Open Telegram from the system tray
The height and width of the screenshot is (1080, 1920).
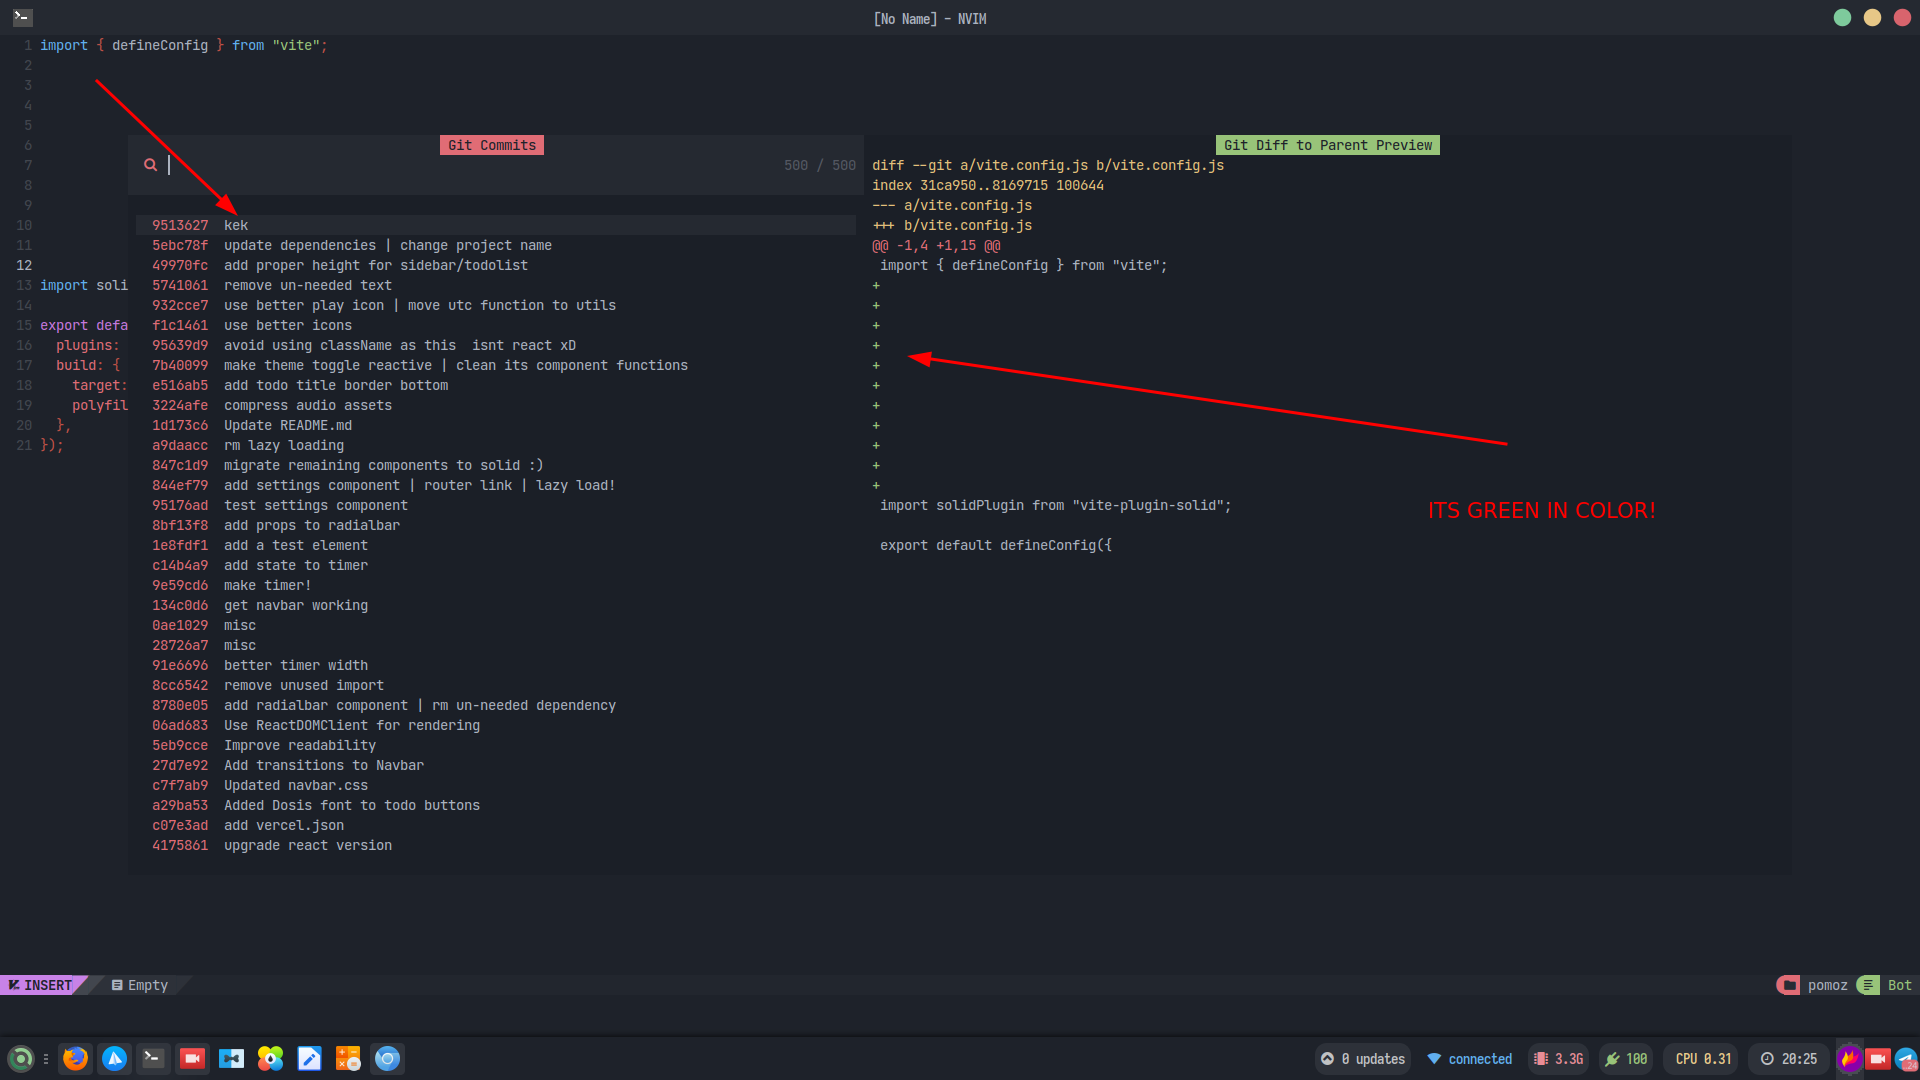click(x=1906, y=1058)
